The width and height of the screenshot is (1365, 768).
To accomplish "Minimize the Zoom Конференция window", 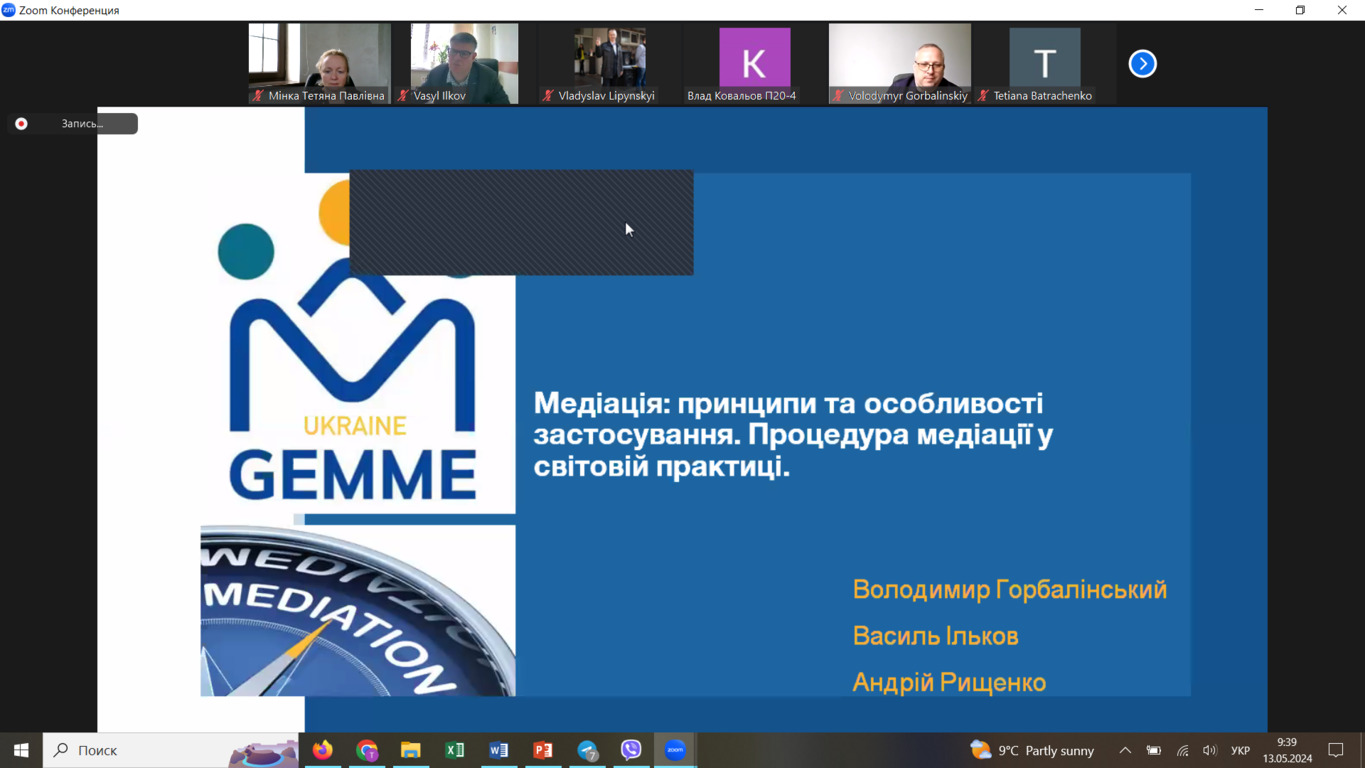I will [x=1259, y=10].
